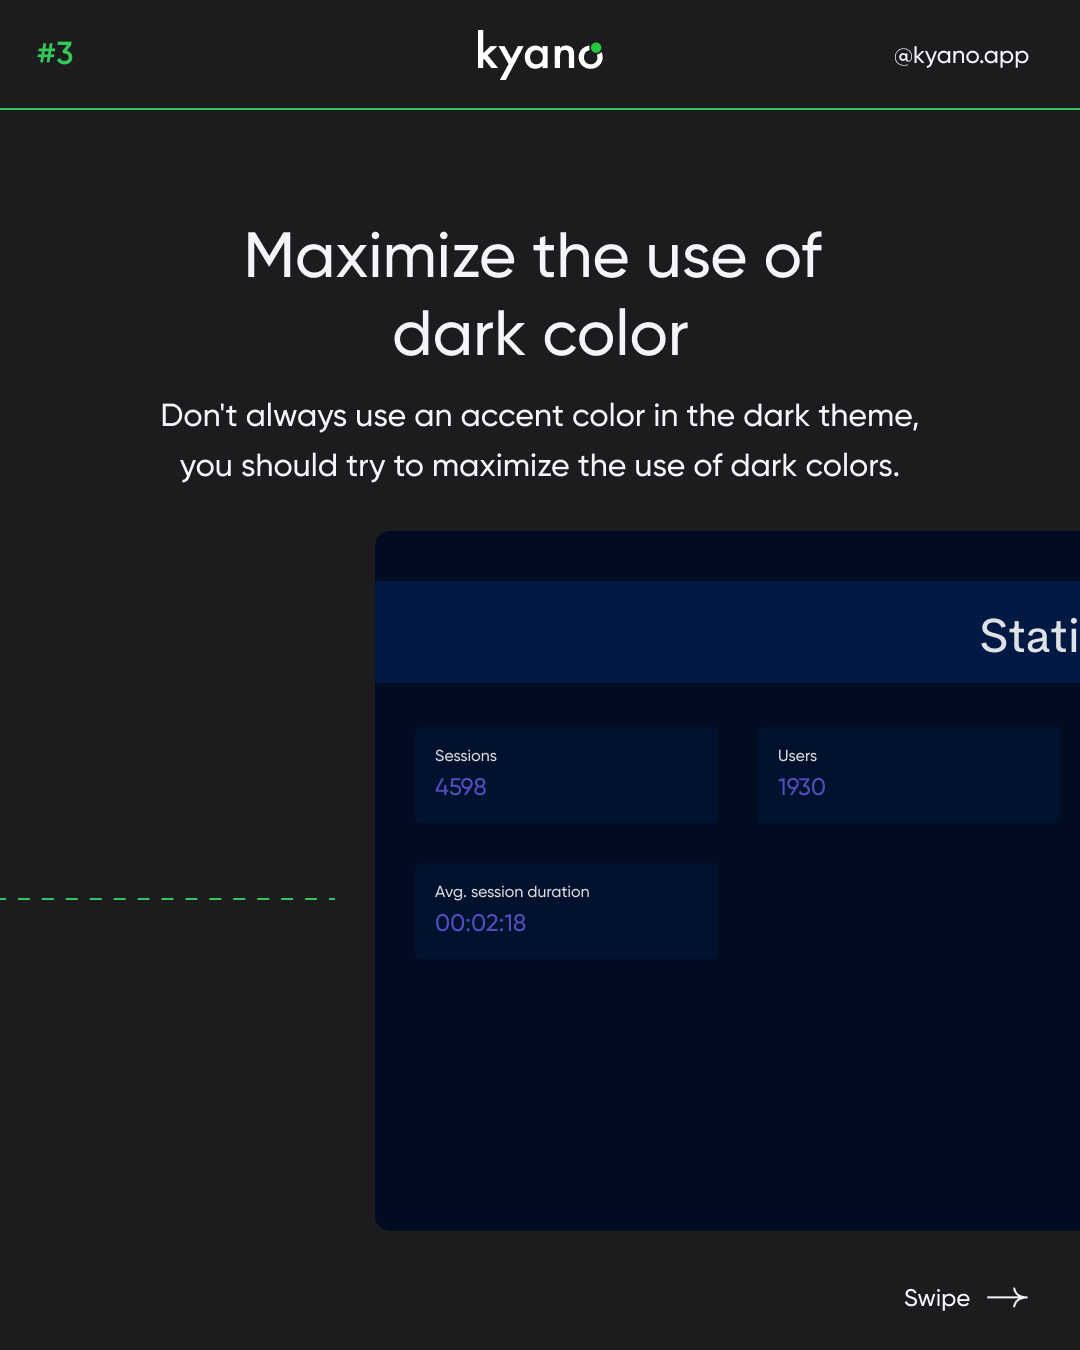Select the Sessions stat card

(566, 775)
